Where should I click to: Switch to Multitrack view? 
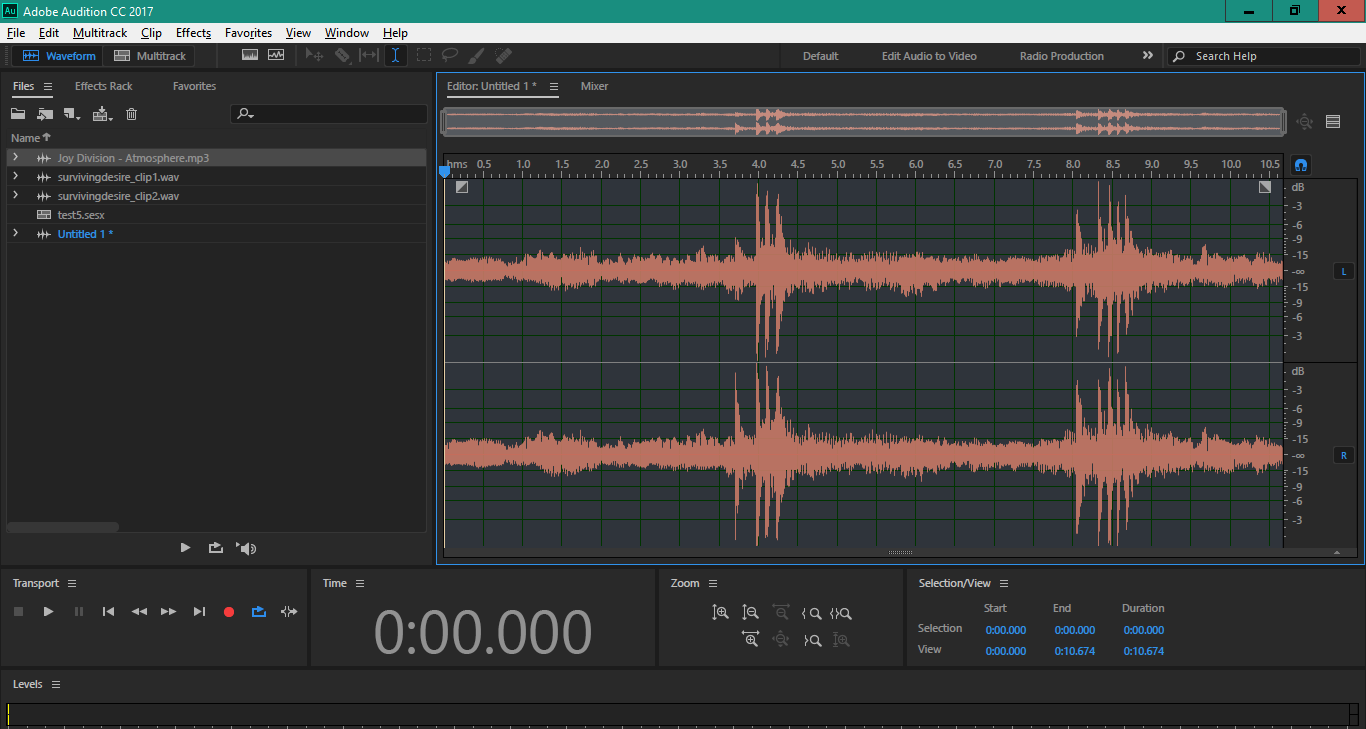[150, 56]
